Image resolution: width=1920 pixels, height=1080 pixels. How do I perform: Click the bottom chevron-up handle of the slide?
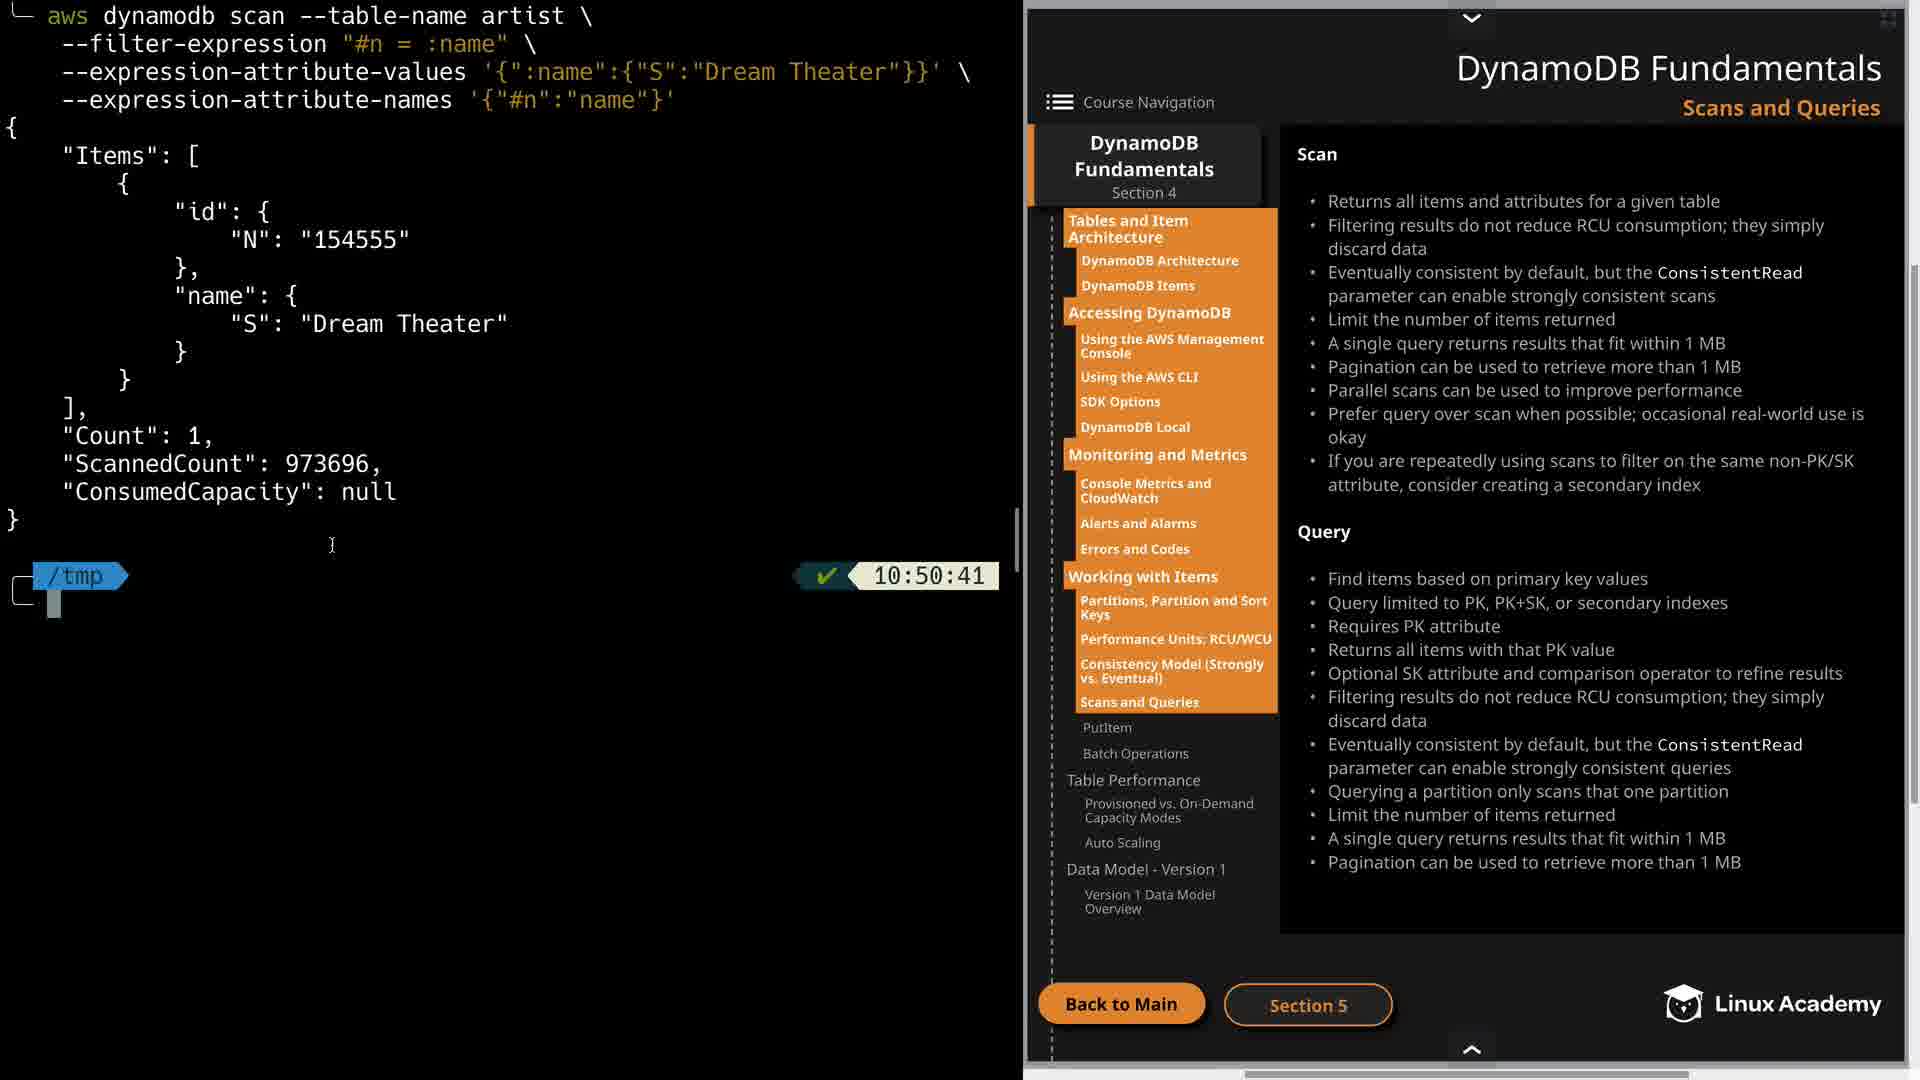coord(1471,1049)
